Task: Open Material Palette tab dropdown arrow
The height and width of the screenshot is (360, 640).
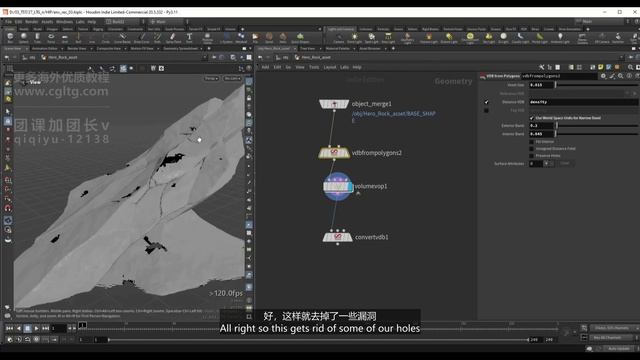Action: pyautogui.click(x=353, y=49)
